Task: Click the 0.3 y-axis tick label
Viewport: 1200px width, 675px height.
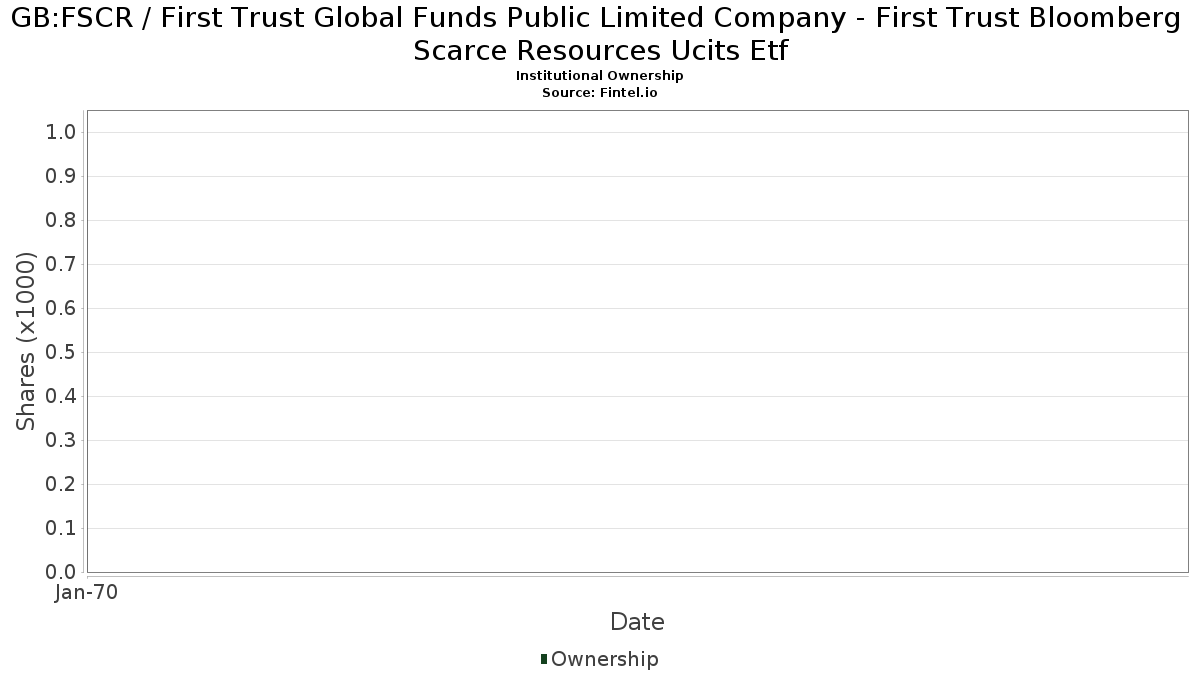Action: (61, 441)
